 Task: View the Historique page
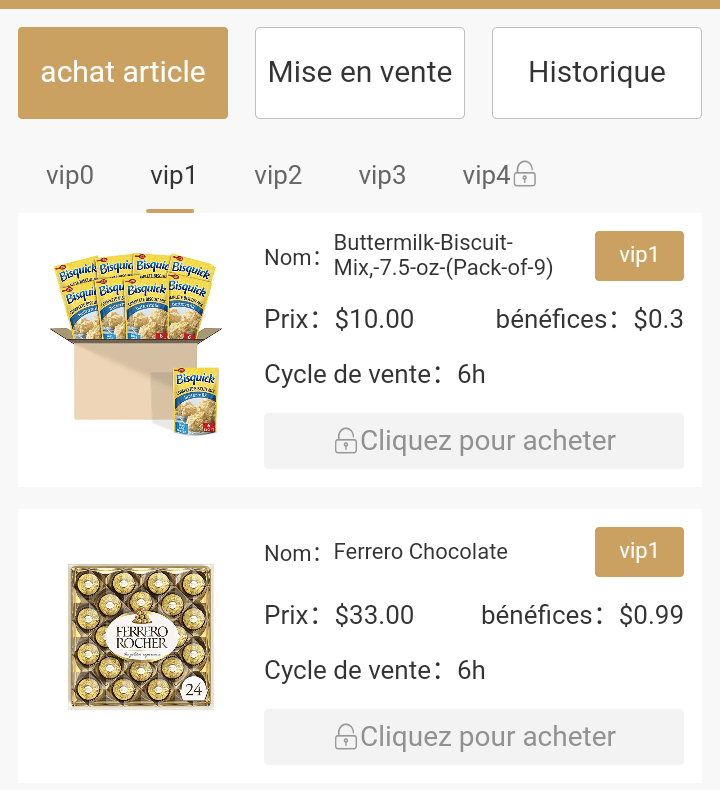click(597, 73)
